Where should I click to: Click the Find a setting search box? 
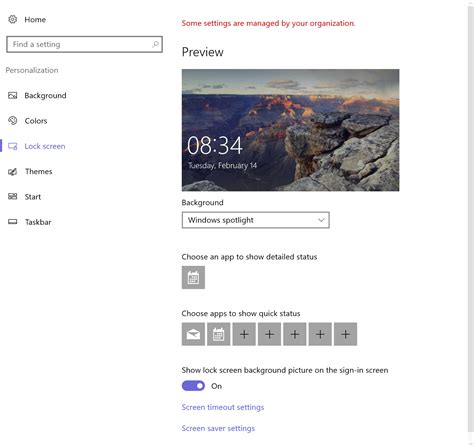(x=84, y=44)
